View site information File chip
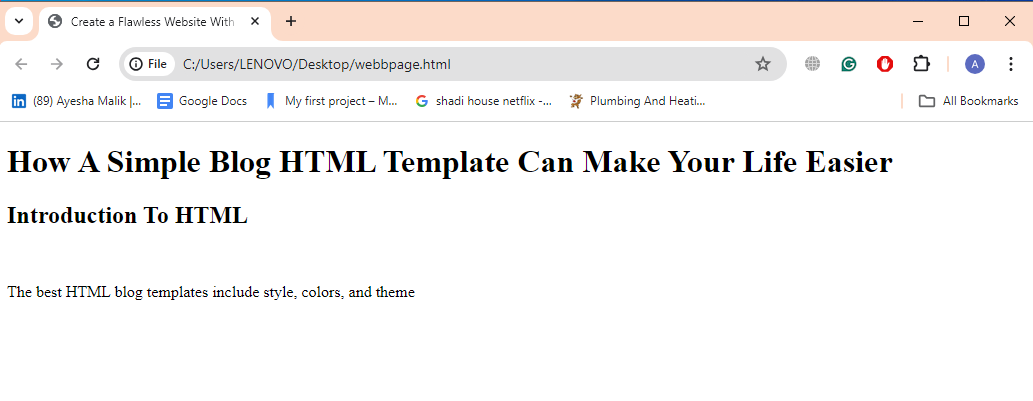This screenshot has height=401, width=1033. [x=148, y=64]
